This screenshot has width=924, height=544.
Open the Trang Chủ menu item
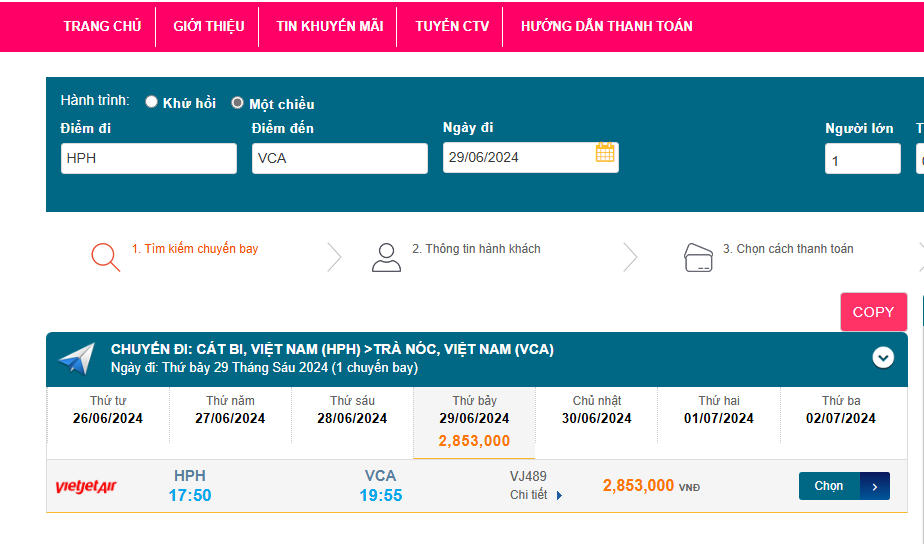[x=102, y=26]
